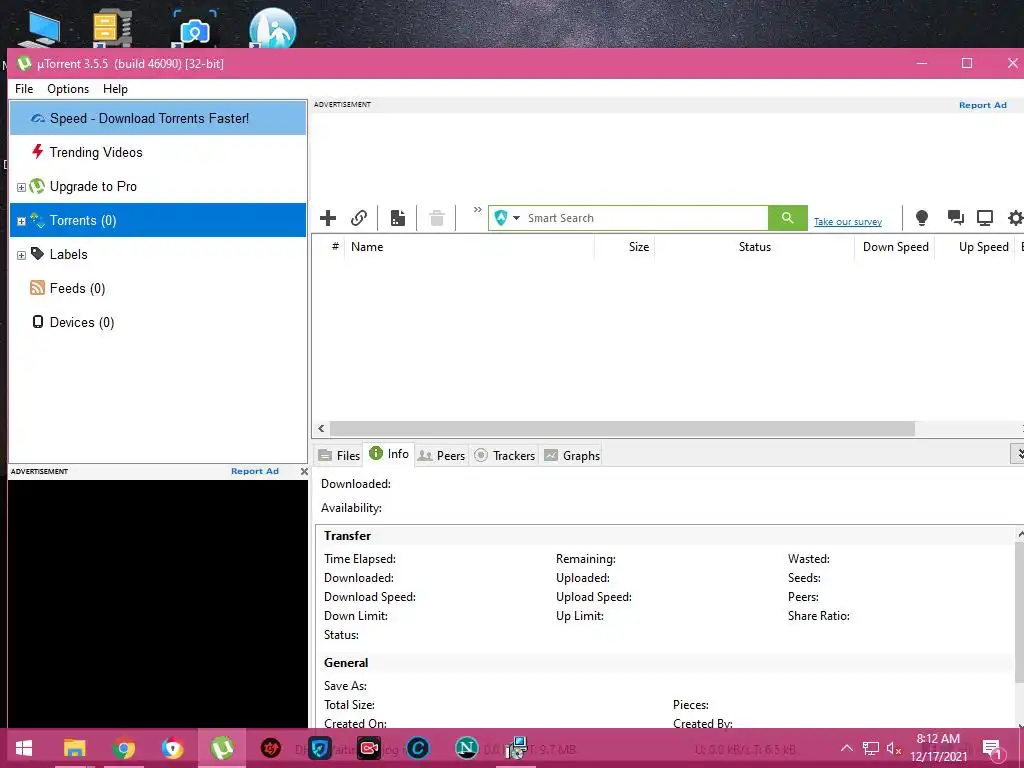Image resolution: width=1024 pixels, height=768 pixels.
Task: Switch to the Graphs tab
Action: (x=572, y=455)
